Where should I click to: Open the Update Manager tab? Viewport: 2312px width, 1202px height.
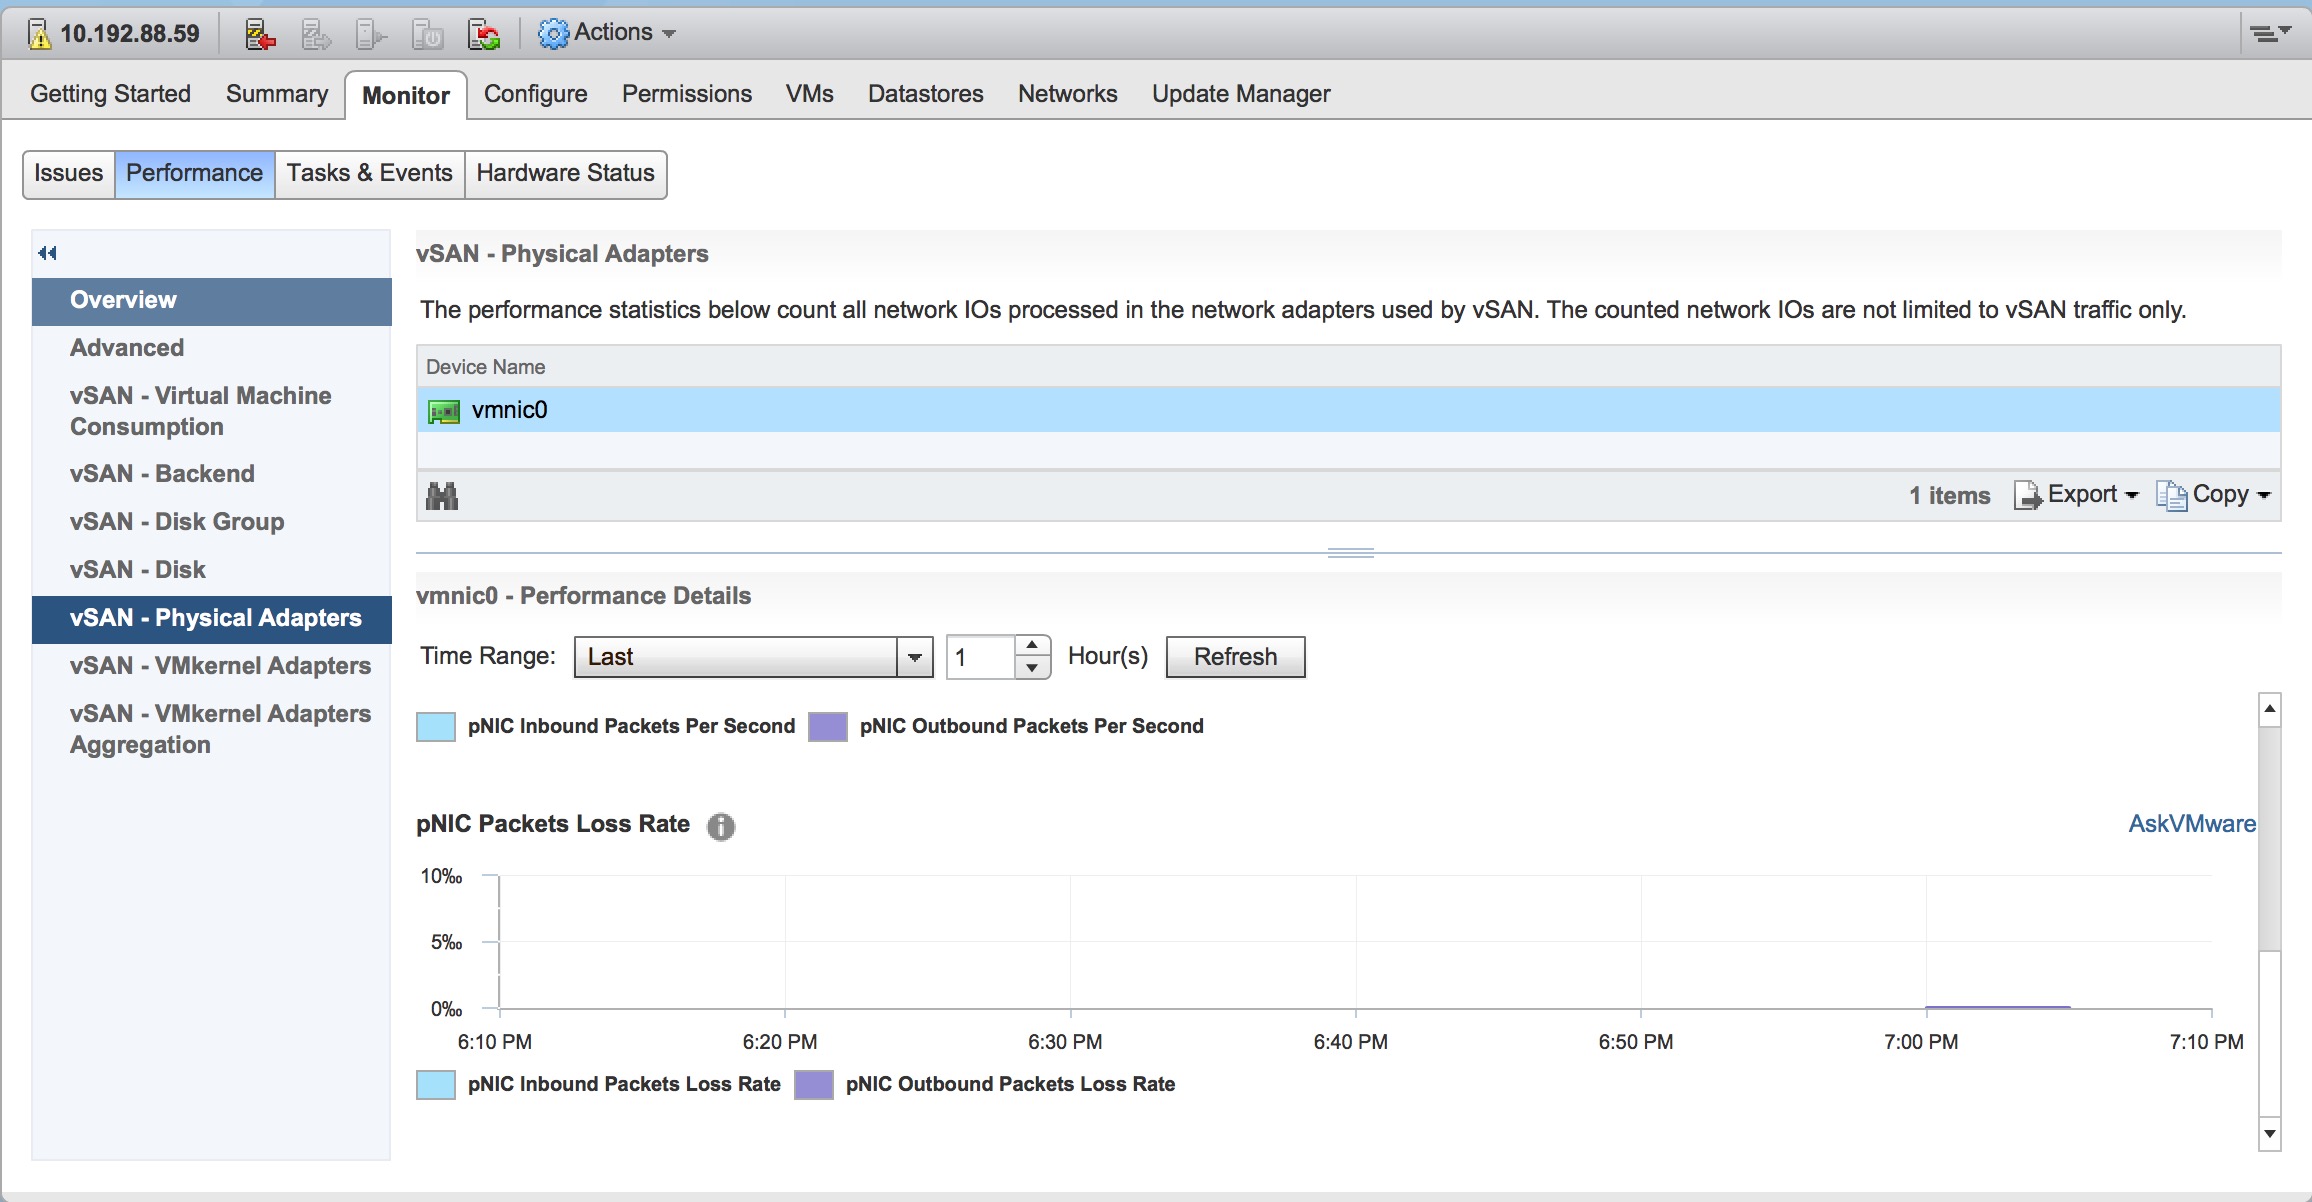(1241, 94)
